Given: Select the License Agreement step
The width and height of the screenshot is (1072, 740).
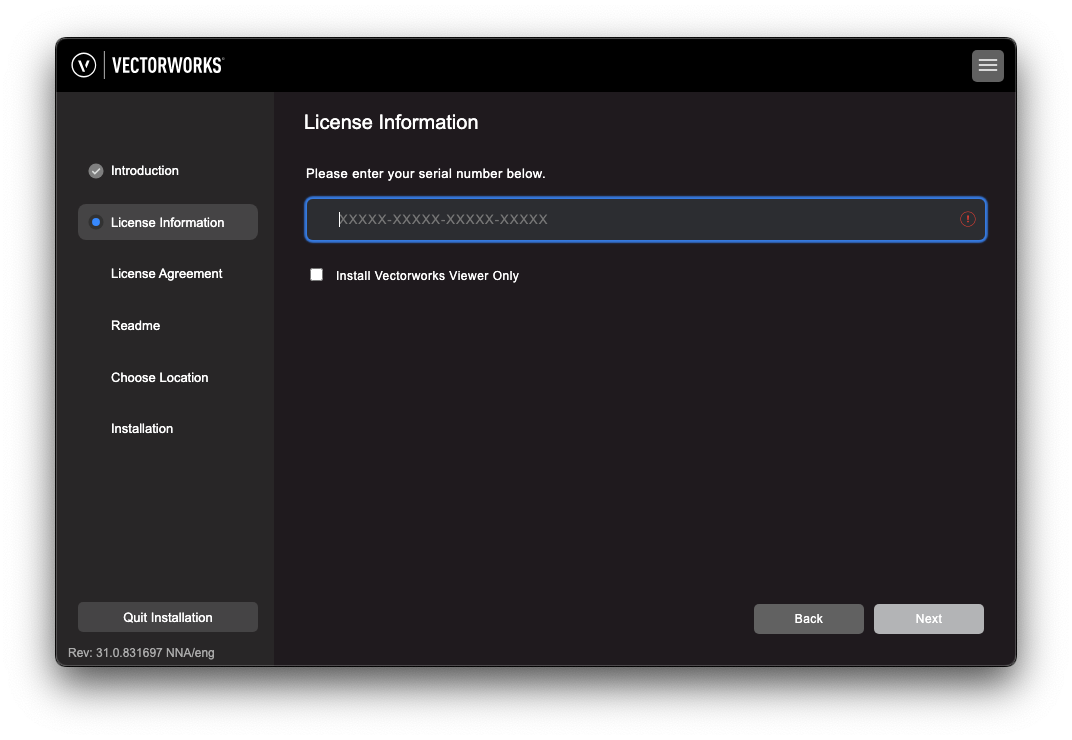Looking at the screenshot, I should click(x=167, y=274).
